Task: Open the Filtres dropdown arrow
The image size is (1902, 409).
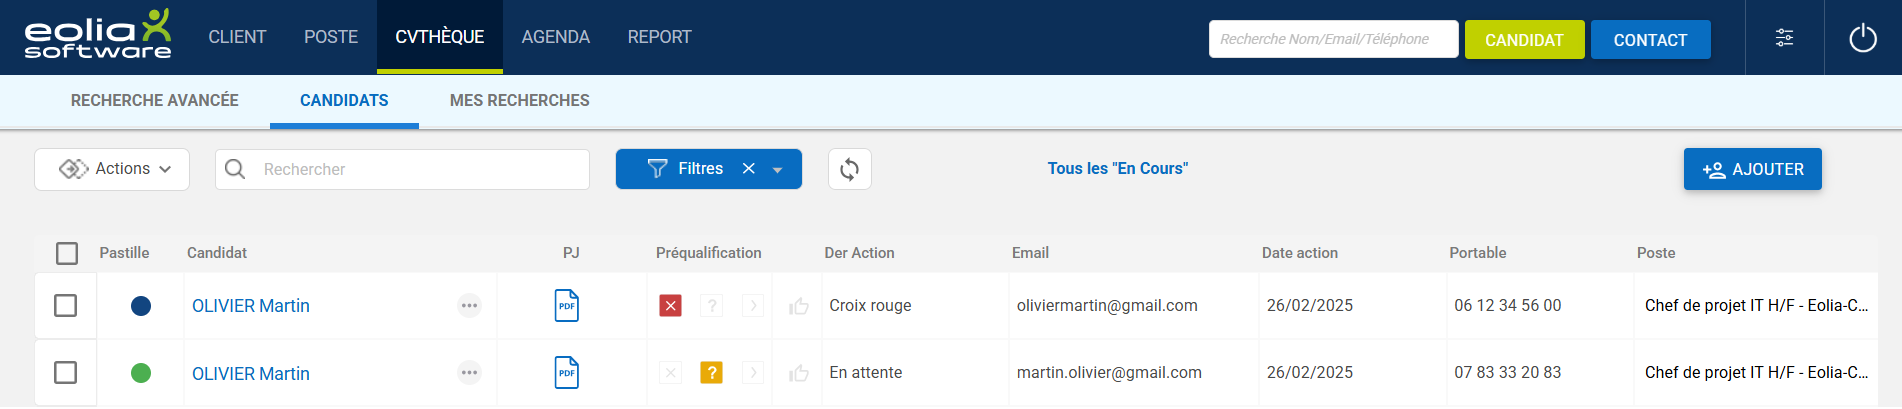Action: [778, 170]
